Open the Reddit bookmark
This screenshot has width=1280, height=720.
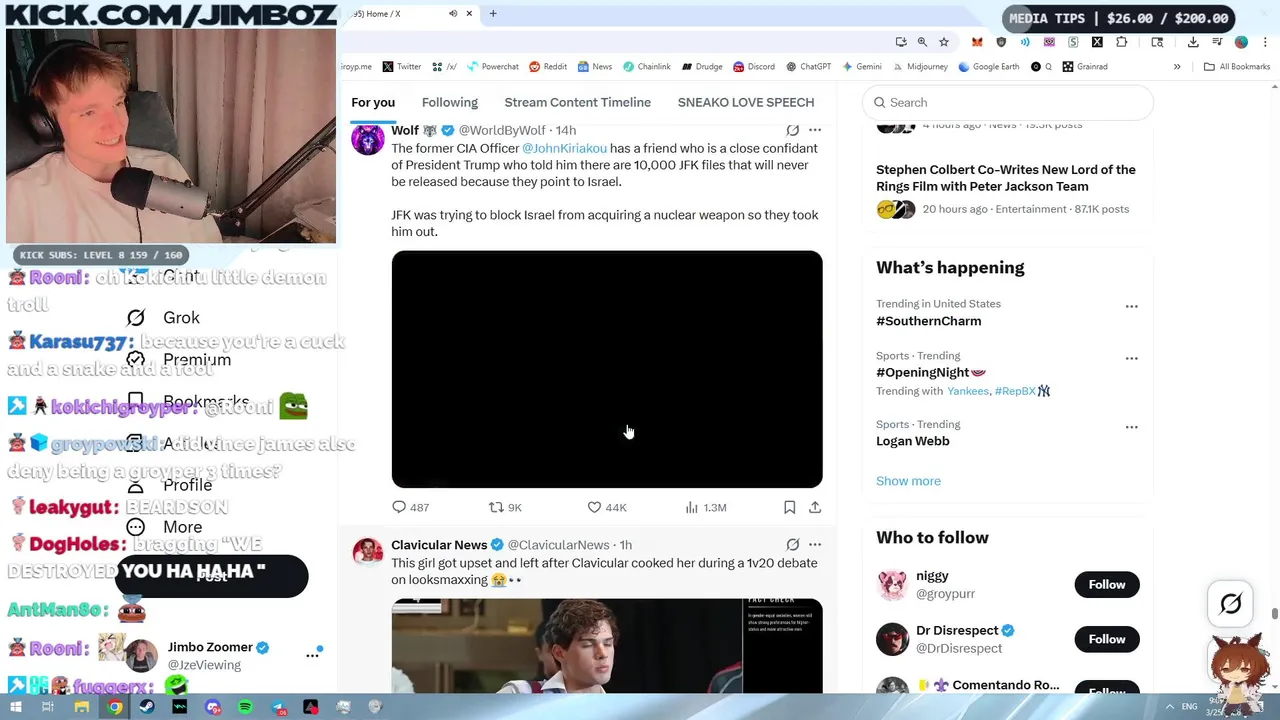click(548, 67)
